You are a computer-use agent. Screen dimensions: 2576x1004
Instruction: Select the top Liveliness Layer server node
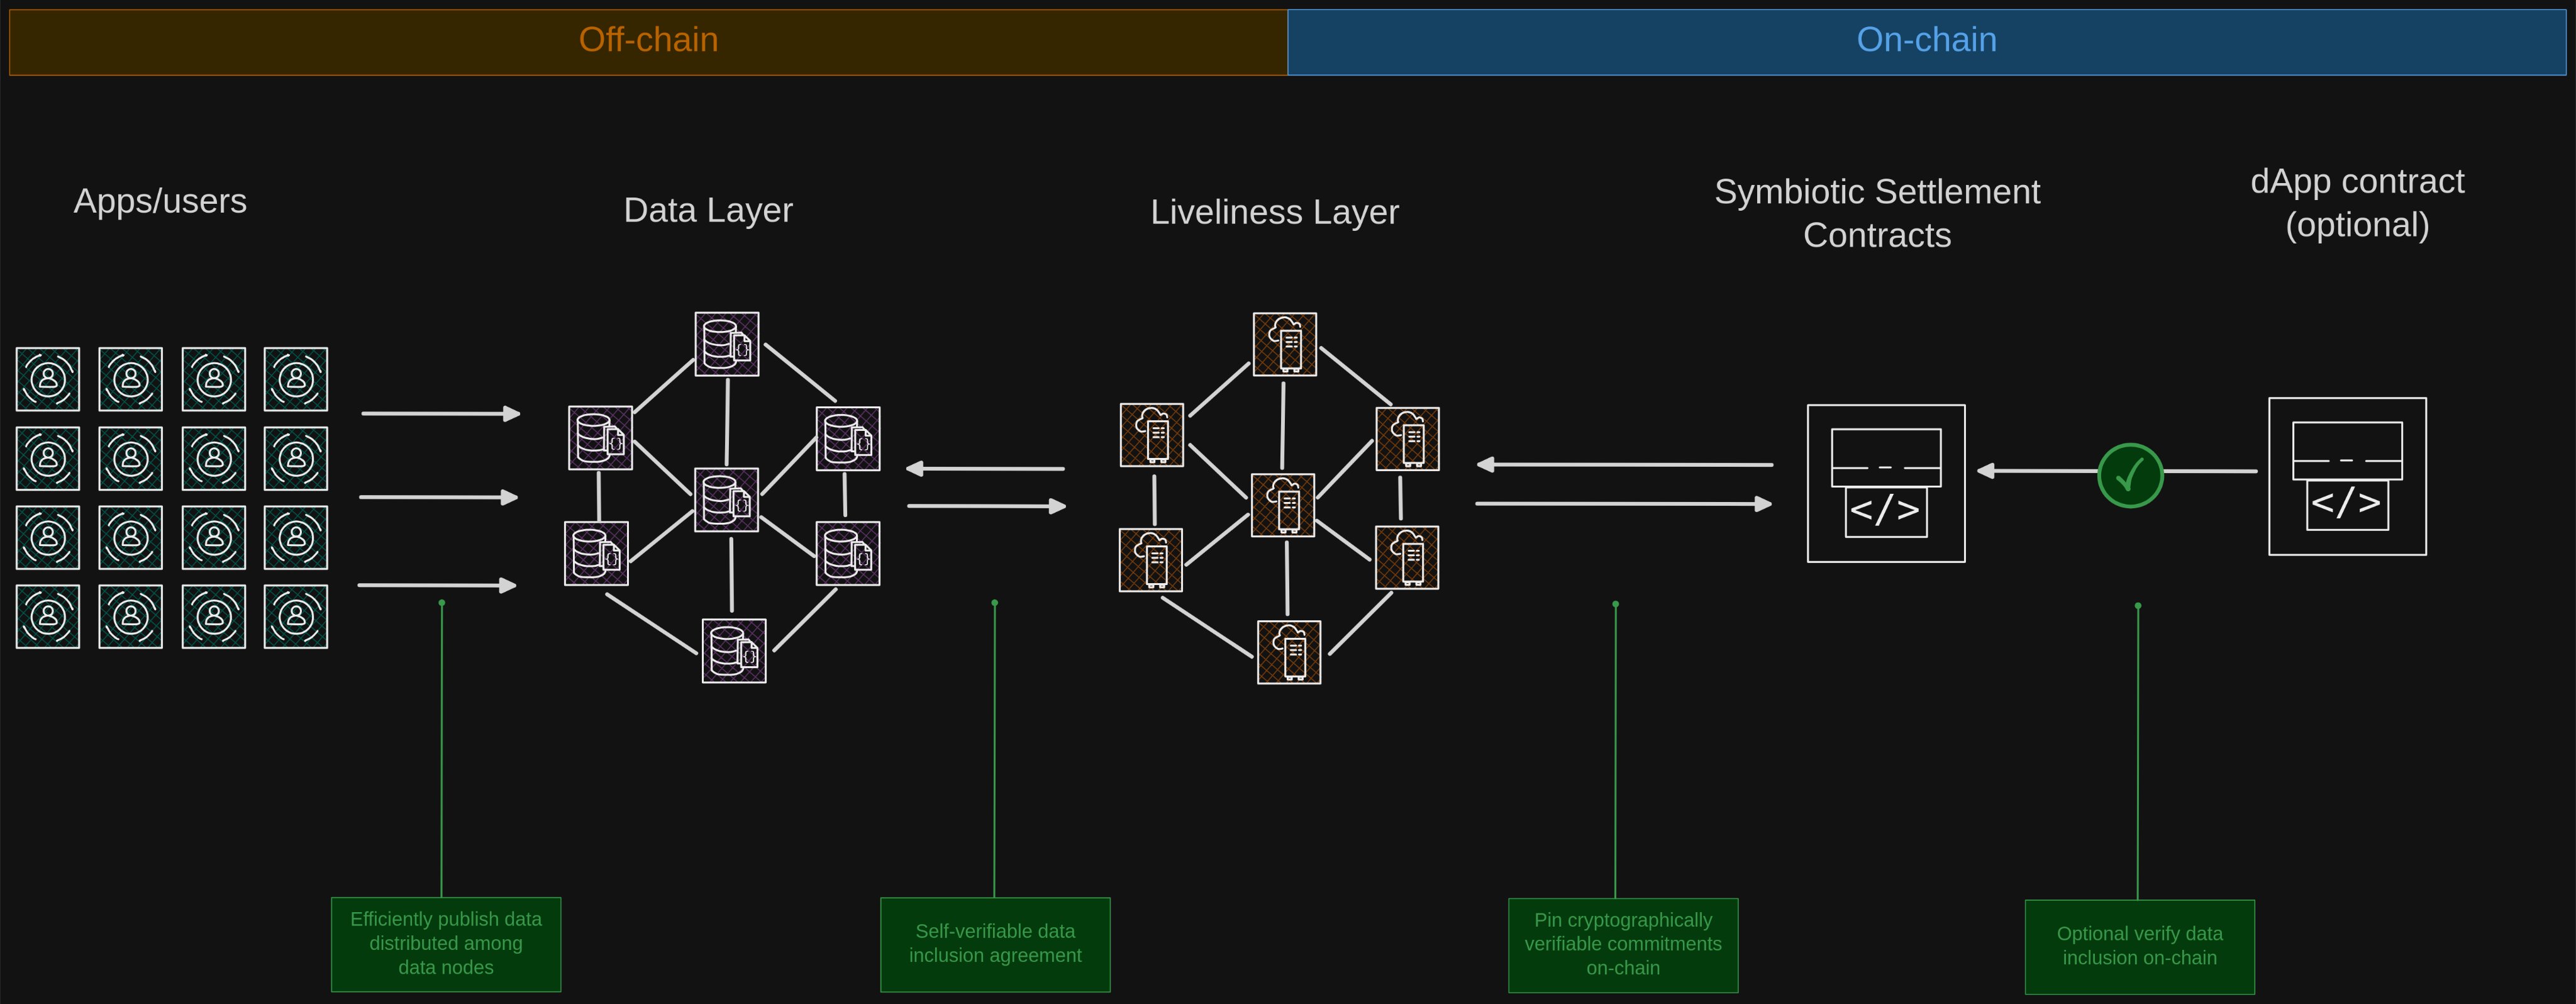click(x=1285, y=344)
